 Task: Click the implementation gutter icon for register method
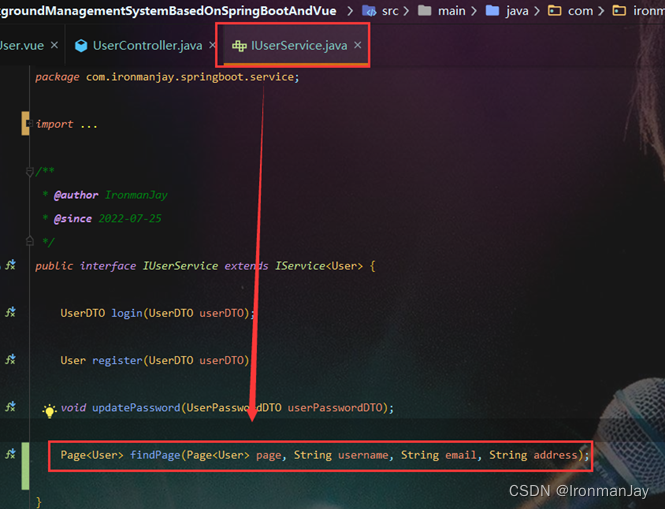10,360
